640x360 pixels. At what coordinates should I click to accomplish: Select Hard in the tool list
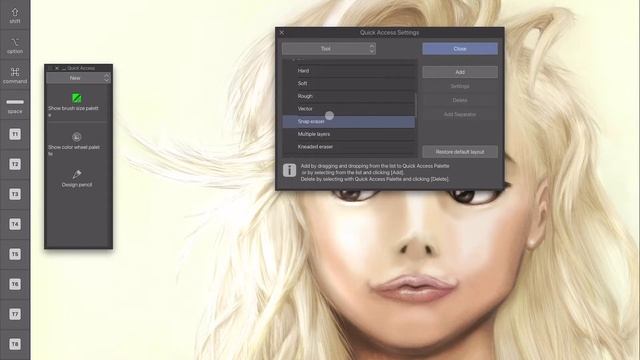coord(349,71)
